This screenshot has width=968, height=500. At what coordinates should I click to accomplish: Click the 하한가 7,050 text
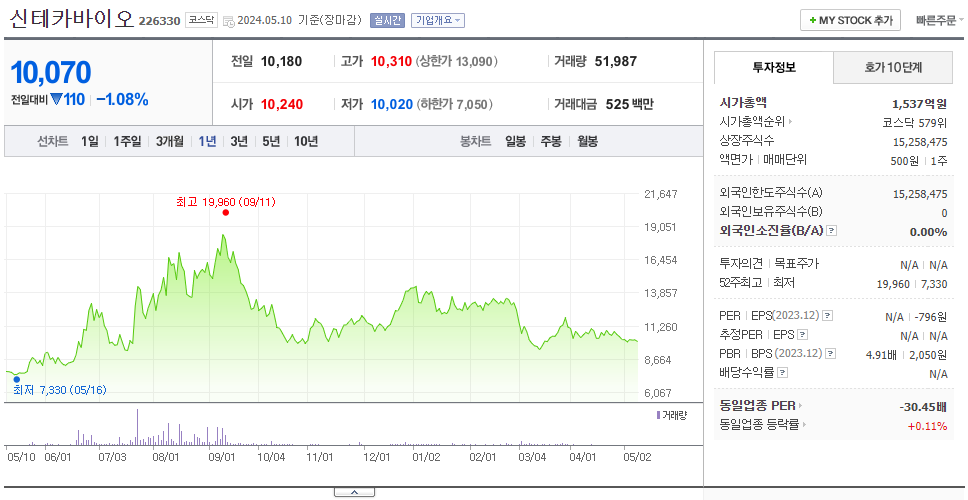click(x=454, y=105)
